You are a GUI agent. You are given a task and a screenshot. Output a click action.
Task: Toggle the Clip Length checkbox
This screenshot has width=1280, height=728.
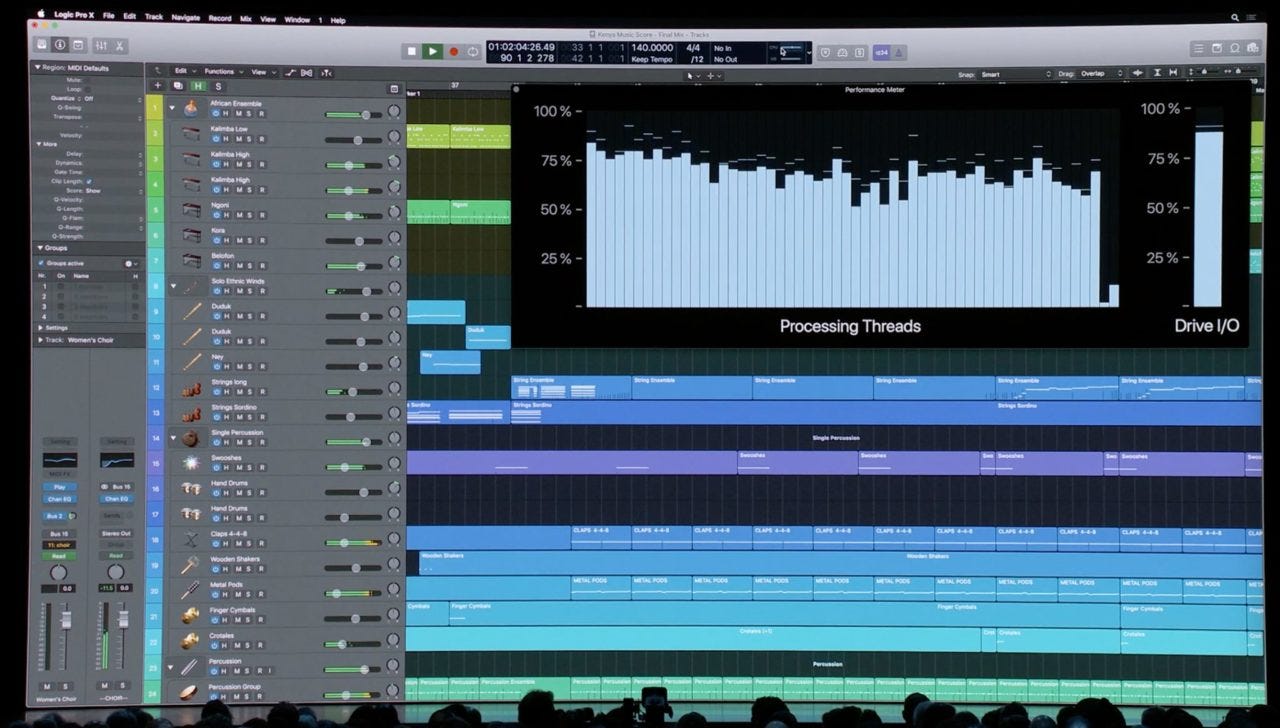pos(89,181)
